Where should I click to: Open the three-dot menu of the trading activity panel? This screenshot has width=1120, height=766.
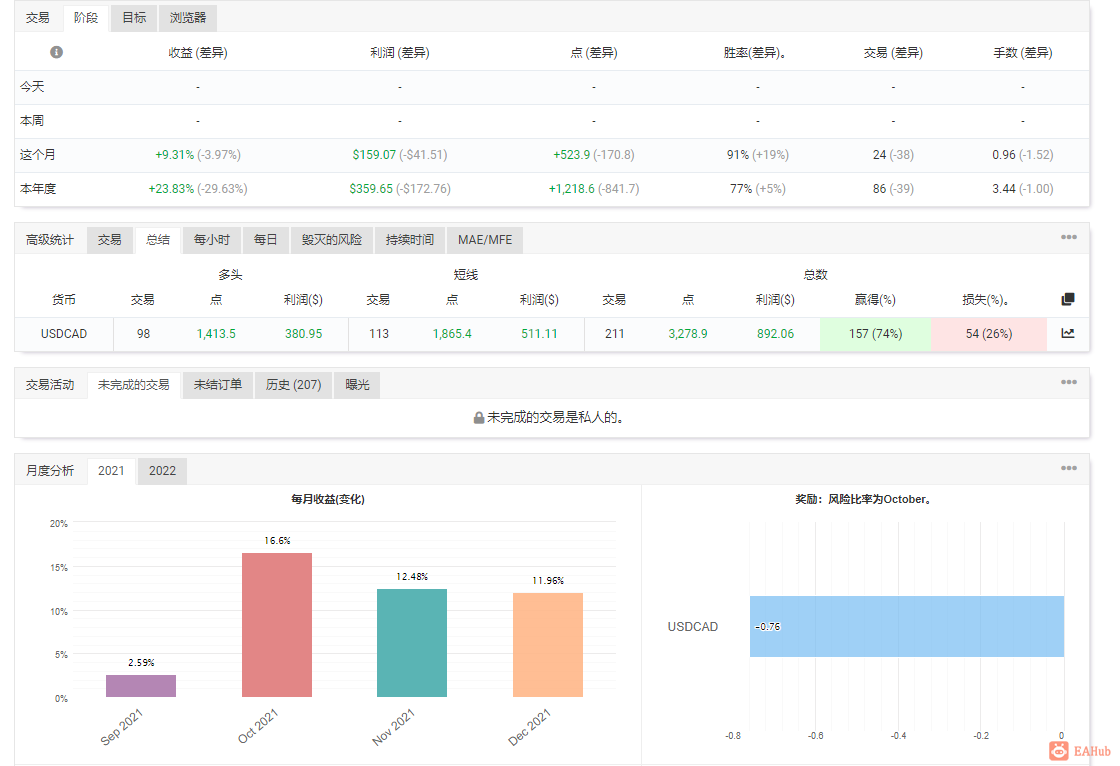coord(1069,382)
